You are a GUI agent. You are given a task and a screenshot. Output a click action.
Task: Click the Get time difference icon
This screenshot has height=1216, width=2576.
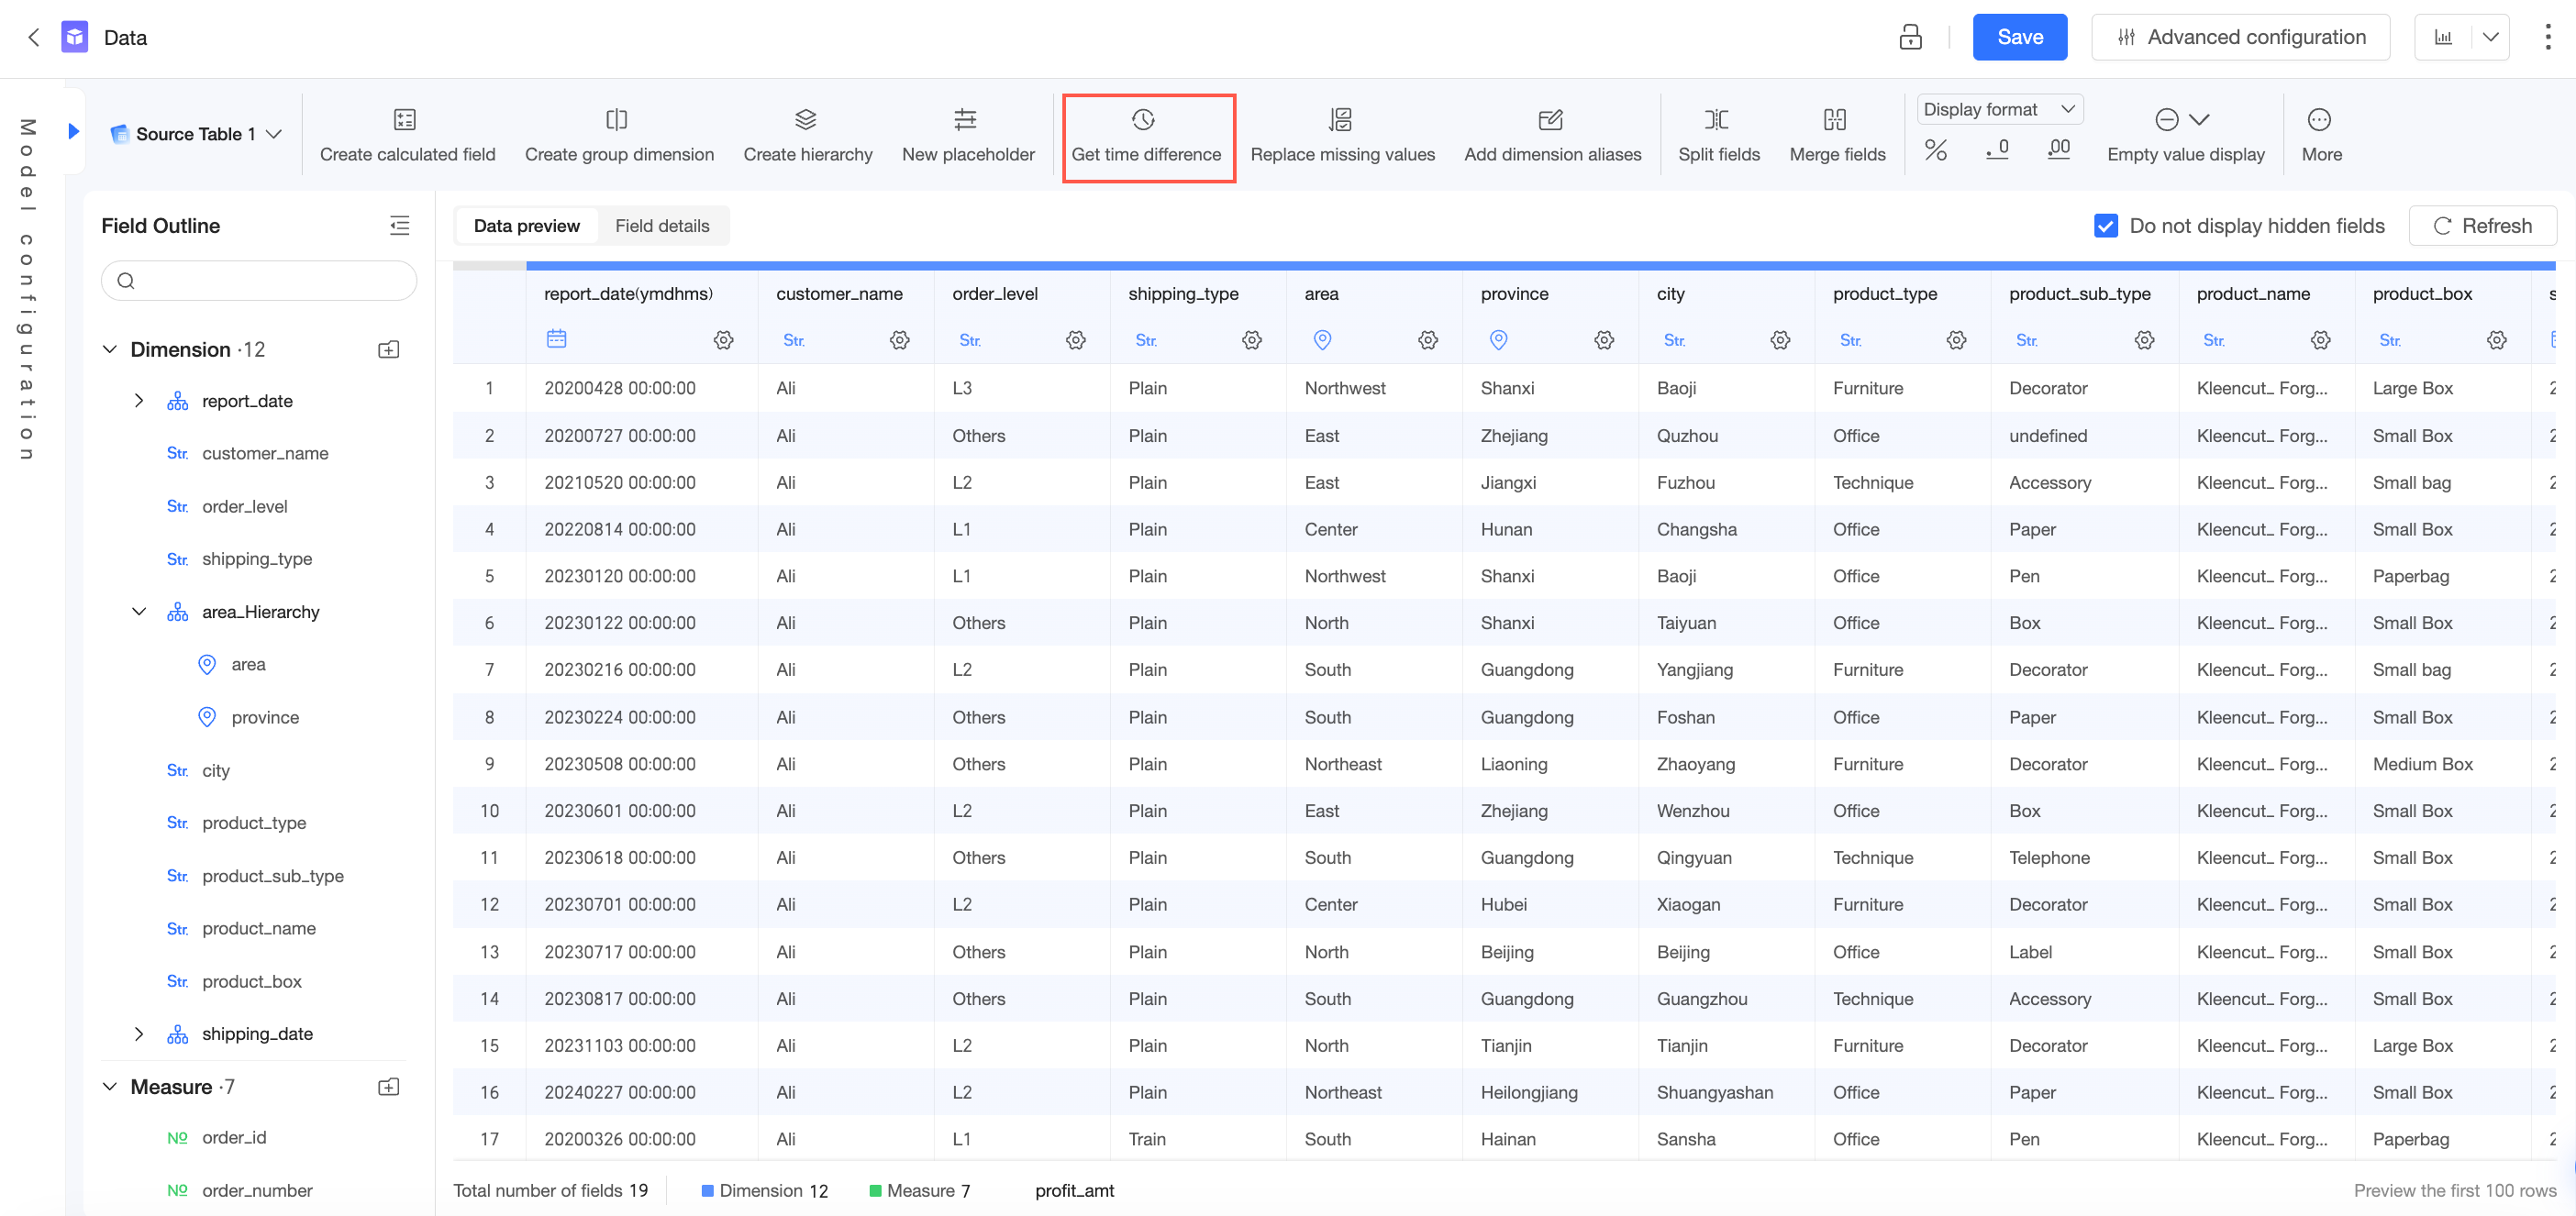pyautogui.click(x=1143, y=120)
